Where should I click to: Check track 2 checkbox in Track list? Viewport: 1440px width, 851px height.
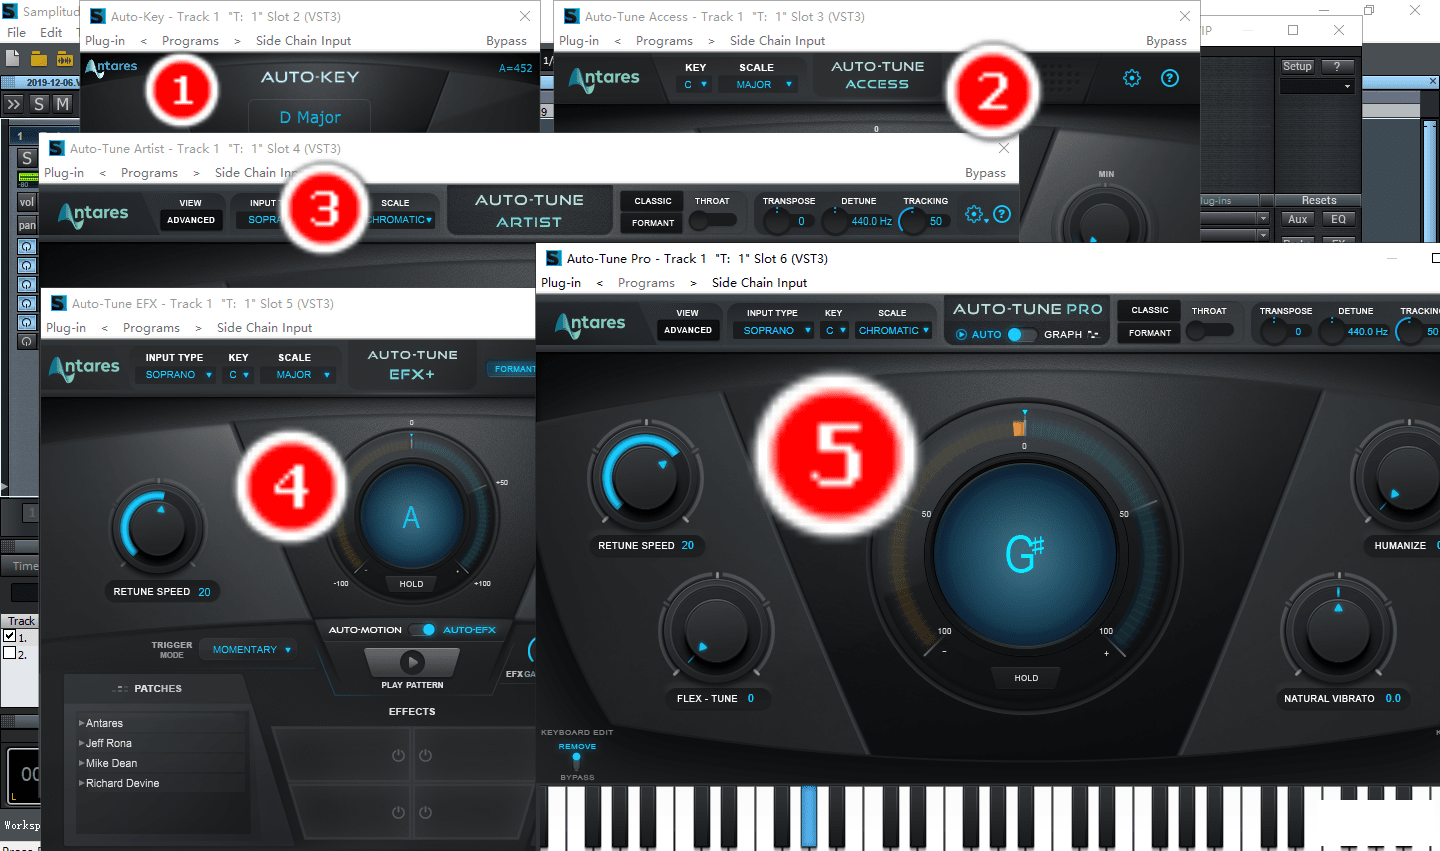pos(10,653)
